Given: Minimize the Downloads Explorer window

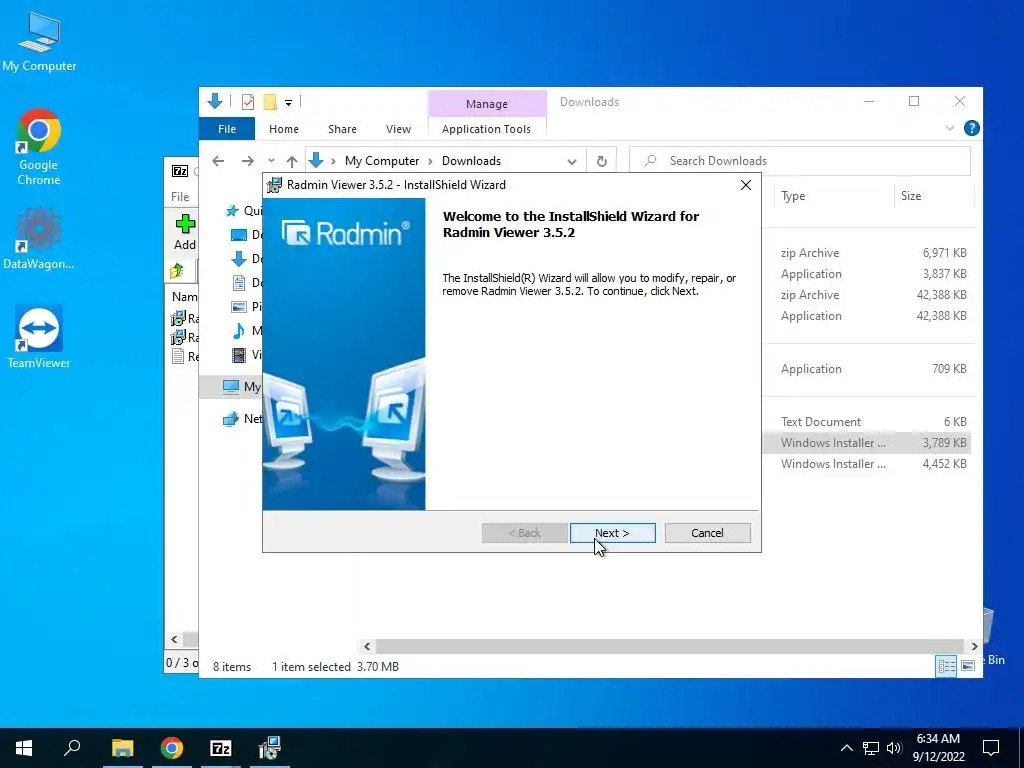Looking at the screenshot, I should click(869, 101).
